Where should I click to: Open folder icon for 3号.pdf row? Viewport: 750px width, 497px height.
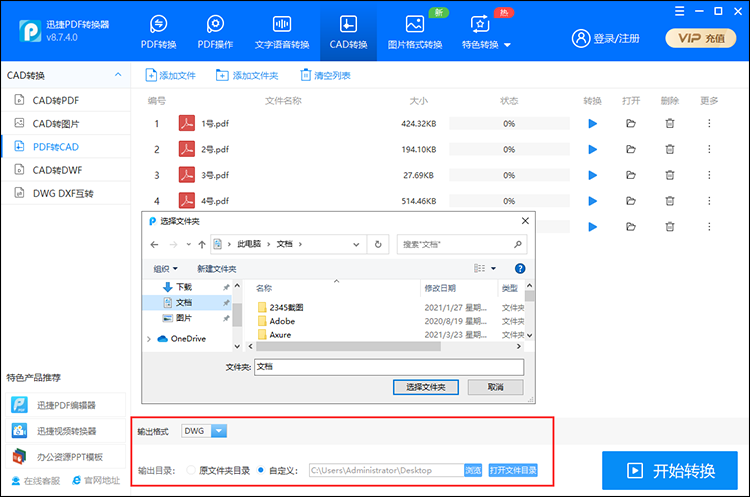tap(631, 175)
